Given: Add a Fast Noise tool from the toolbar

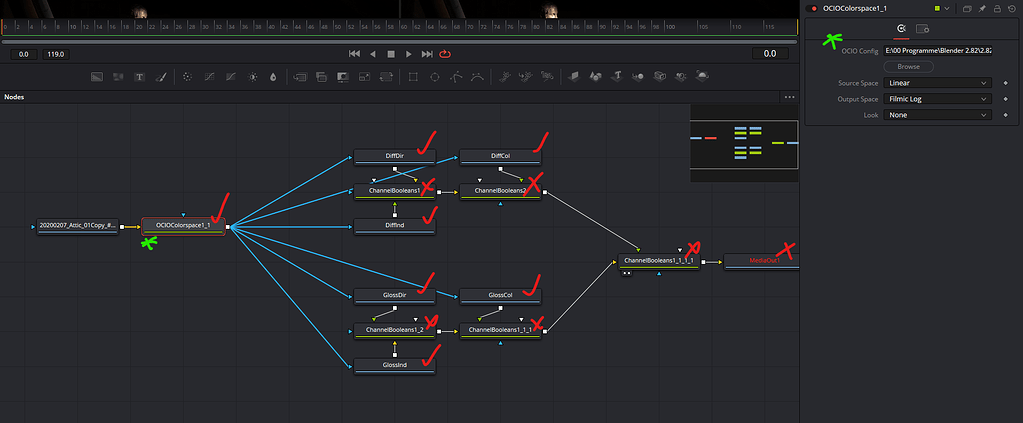Looking at the screenshot, I should [x=118, y=76].
